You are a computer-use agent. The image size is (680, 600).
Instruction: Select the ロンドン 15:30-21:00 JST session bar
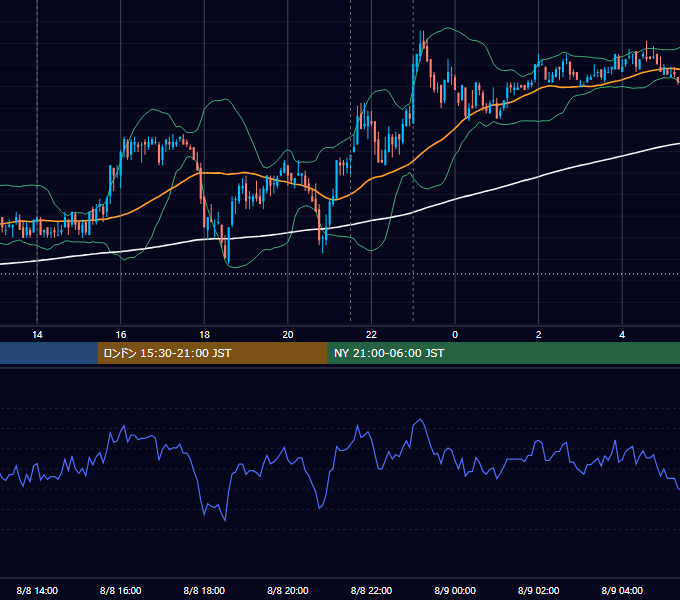pyautogui.click(x=212, y=353)
